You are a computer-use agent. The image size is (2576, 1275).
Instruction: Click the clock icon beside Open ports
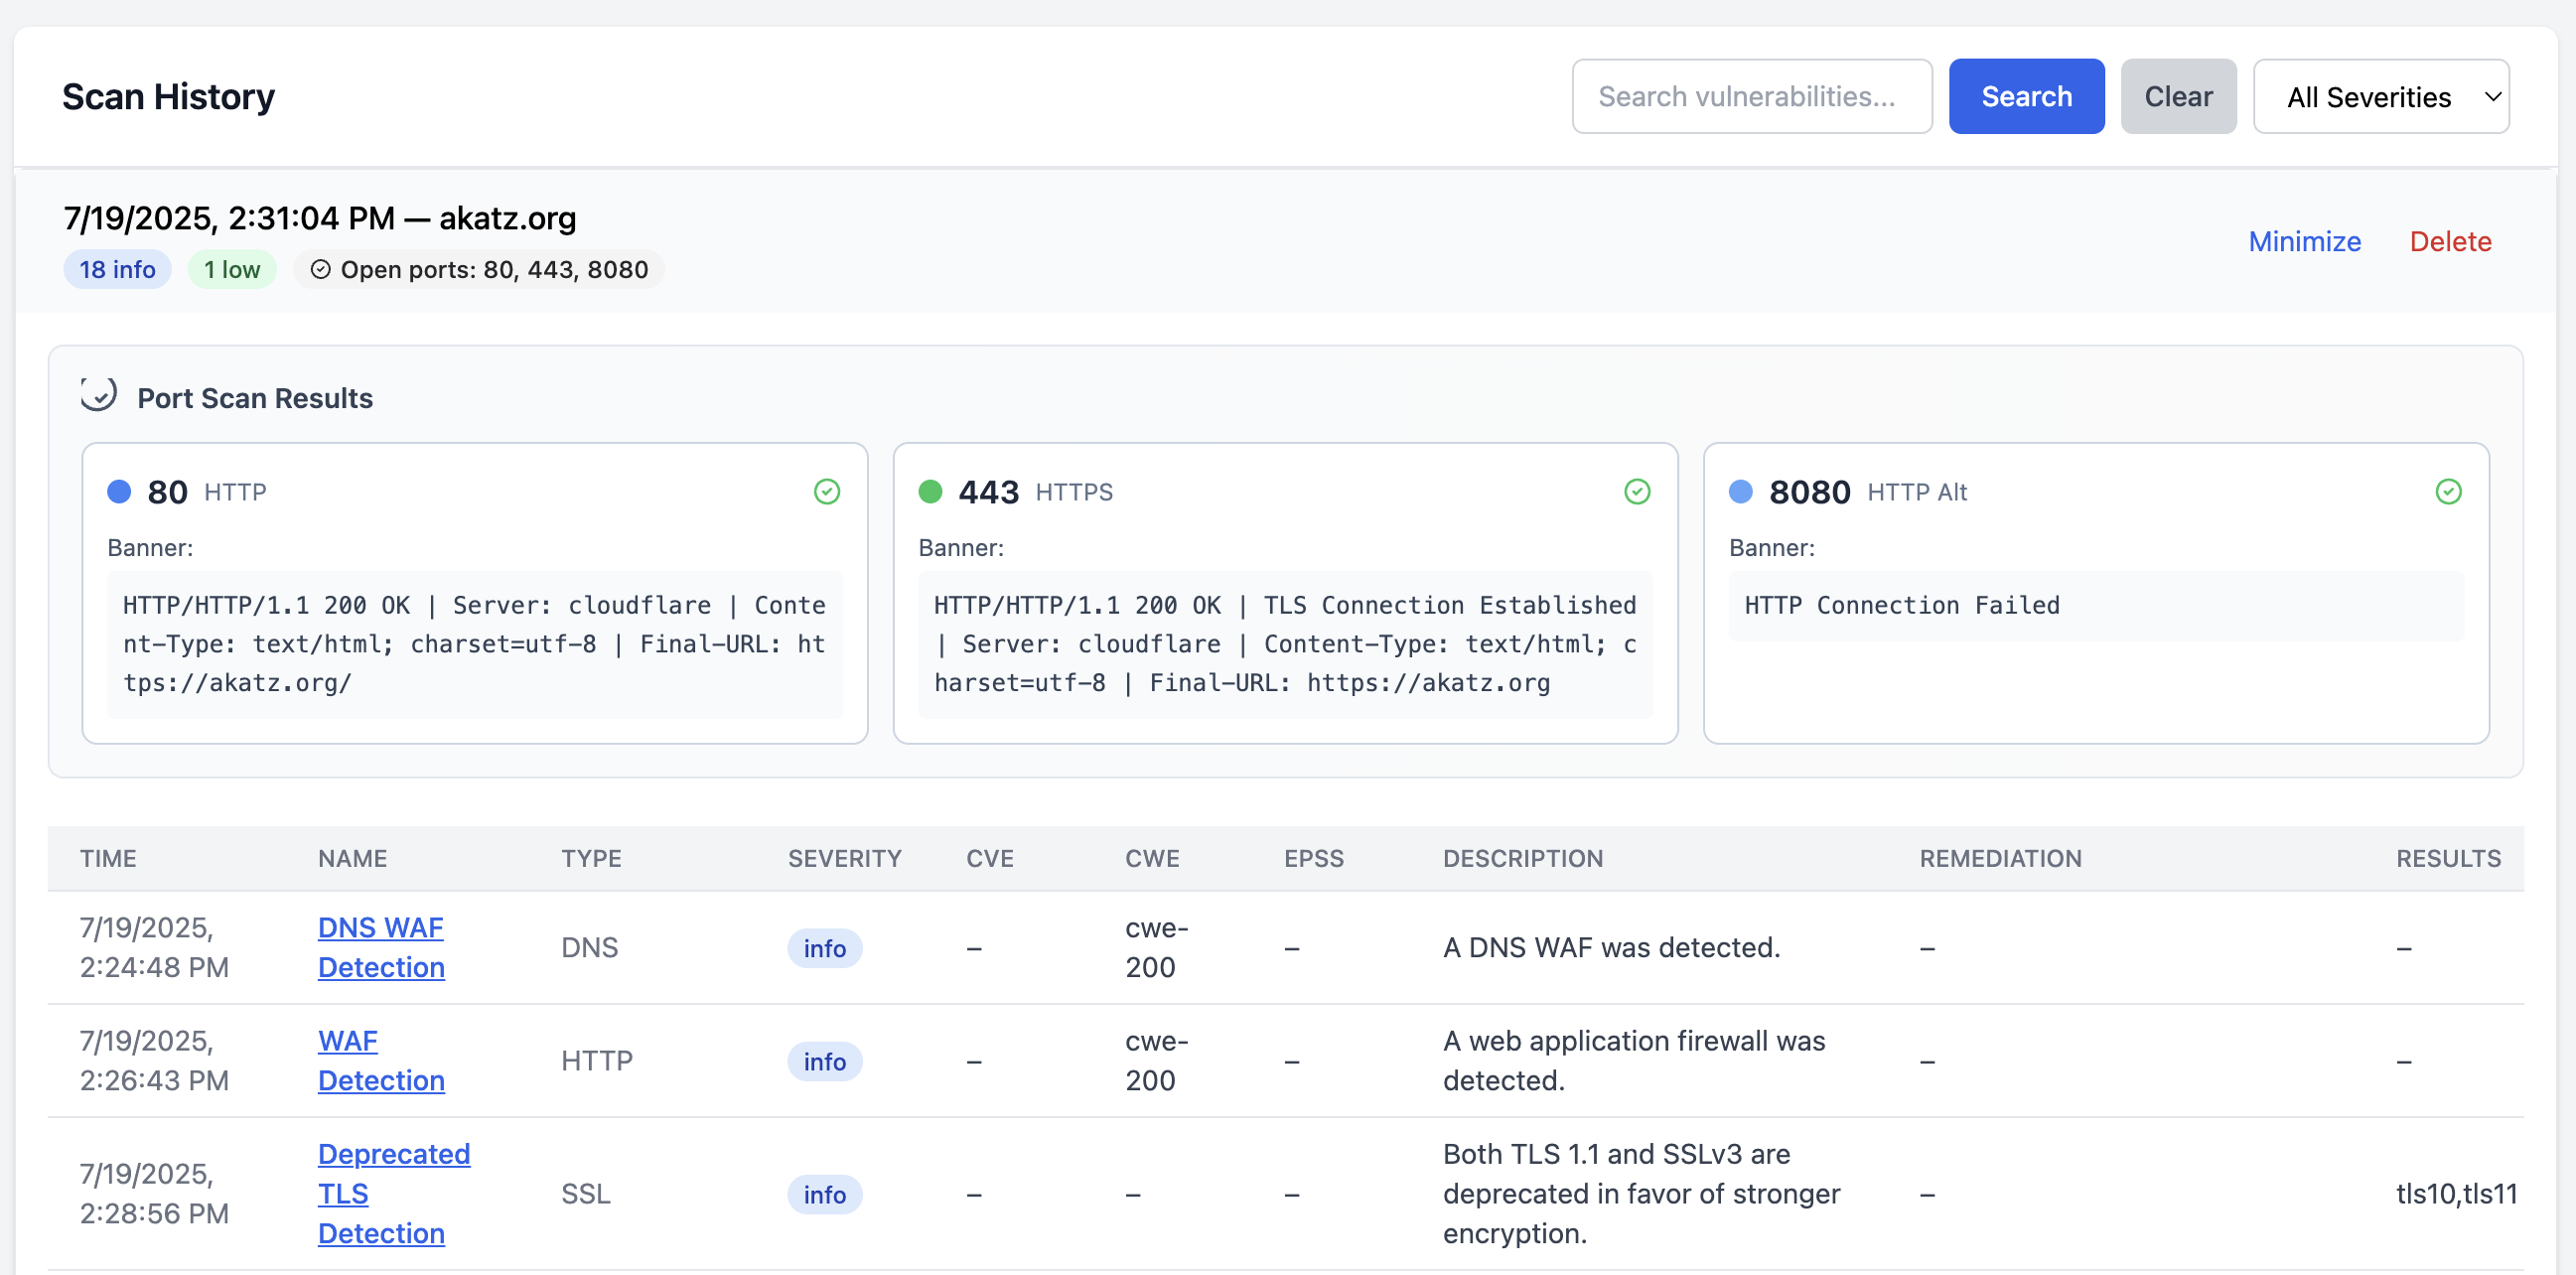[320, 270]
